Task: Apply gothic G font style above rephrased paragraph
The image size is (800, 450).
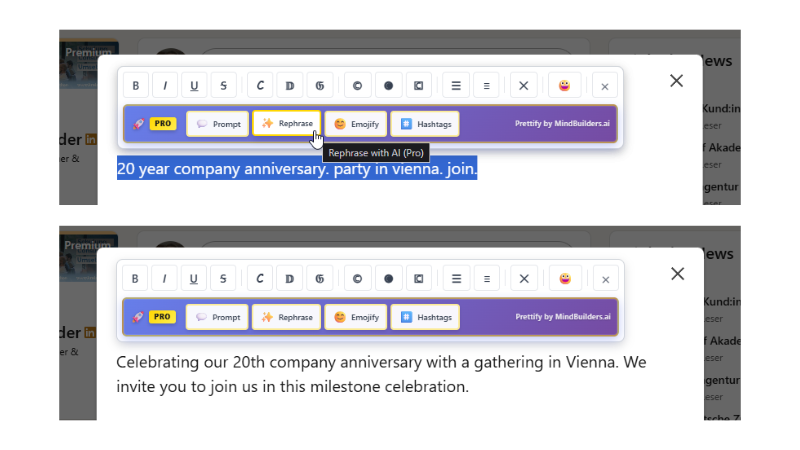Action: pos(319,279)
